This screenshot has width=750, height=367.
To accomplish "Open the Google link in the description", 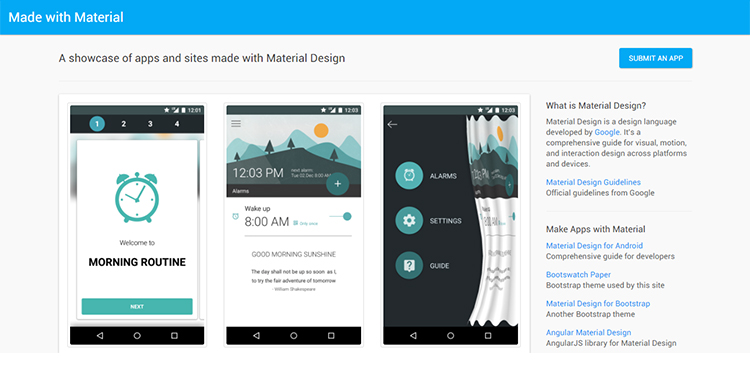I will (607, 132).
